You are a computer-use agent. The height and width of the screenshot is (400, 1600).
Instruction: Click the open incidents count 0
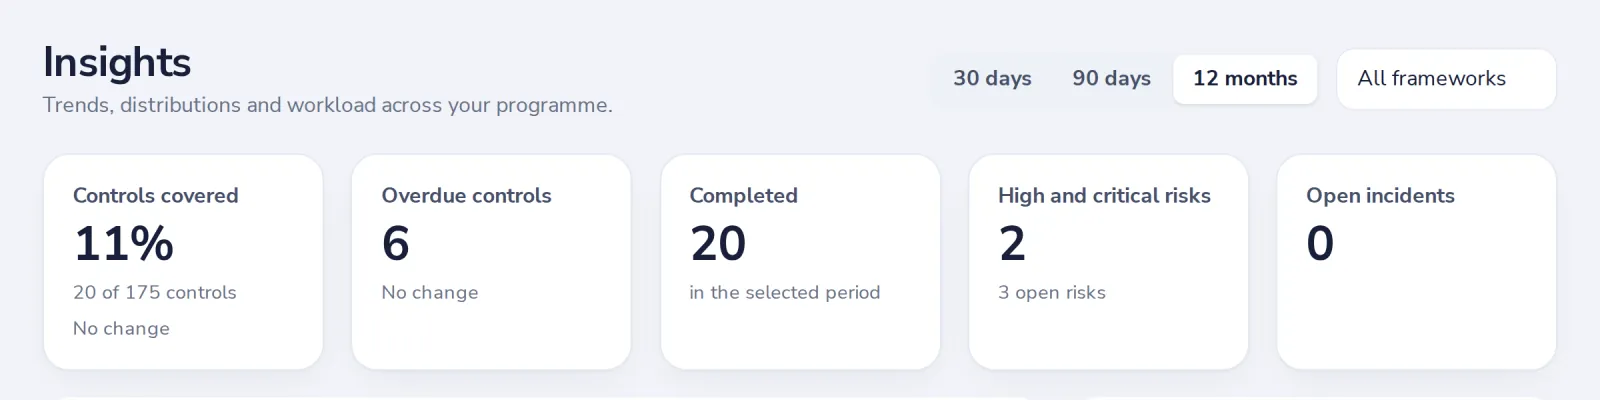[1320, 243]
